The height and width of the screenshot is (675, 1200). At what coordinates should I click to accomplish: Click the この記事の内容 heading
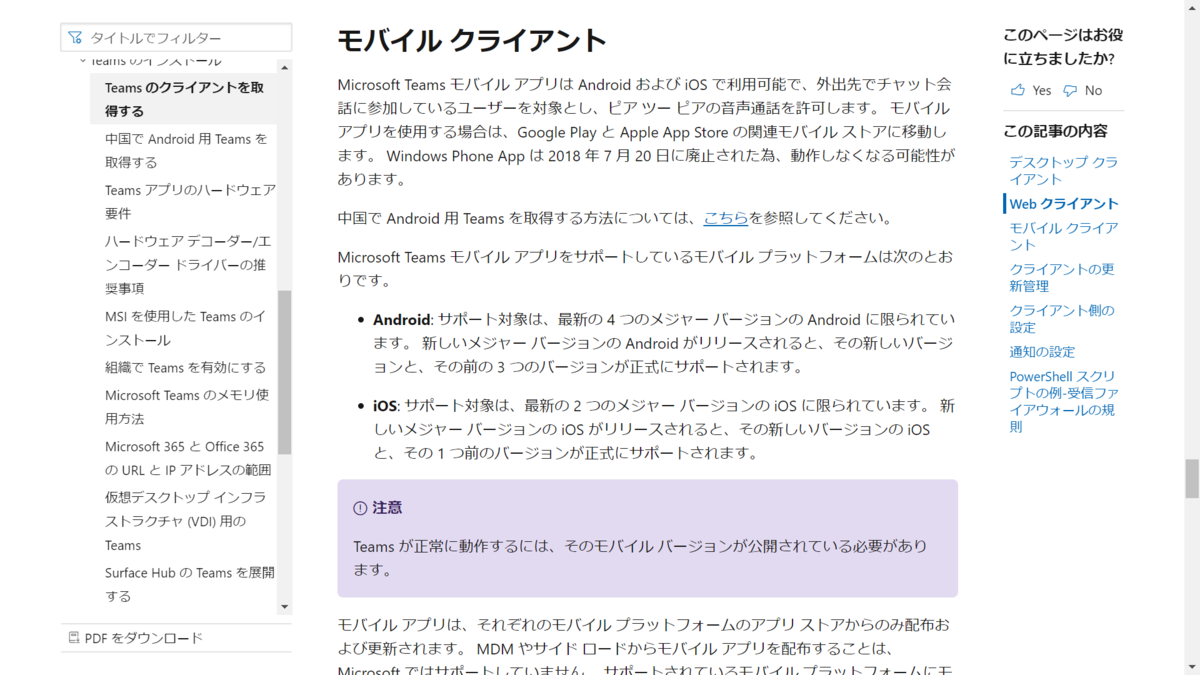tap(1055, 131)
